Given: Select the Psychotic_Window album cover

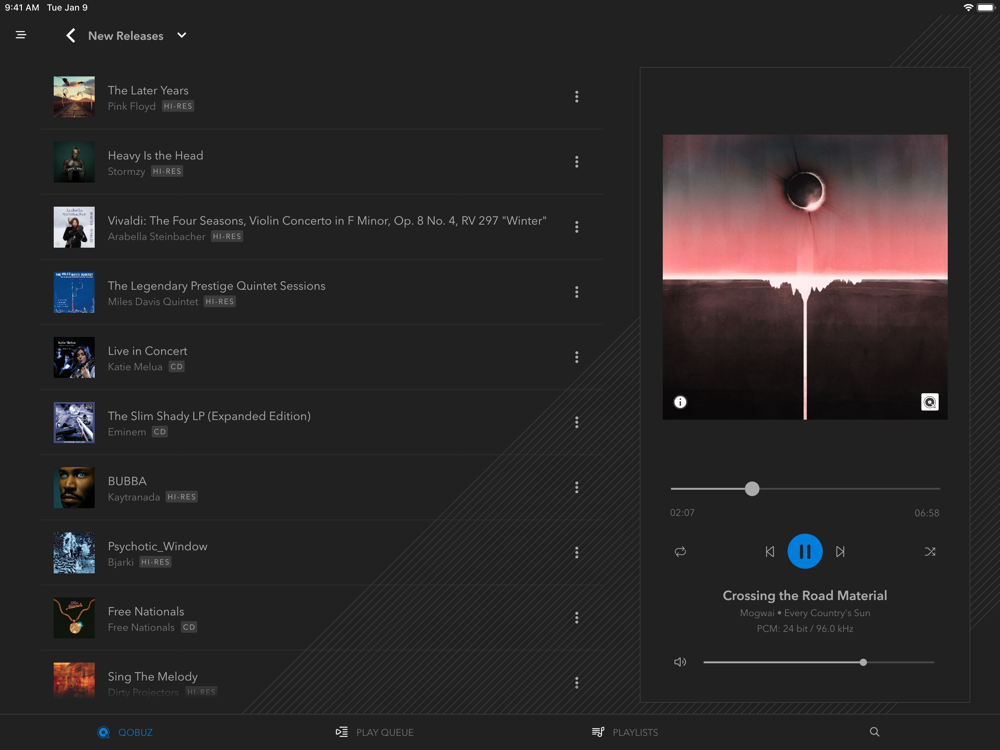Looking at the screenshot, I should tap(74, 552).
